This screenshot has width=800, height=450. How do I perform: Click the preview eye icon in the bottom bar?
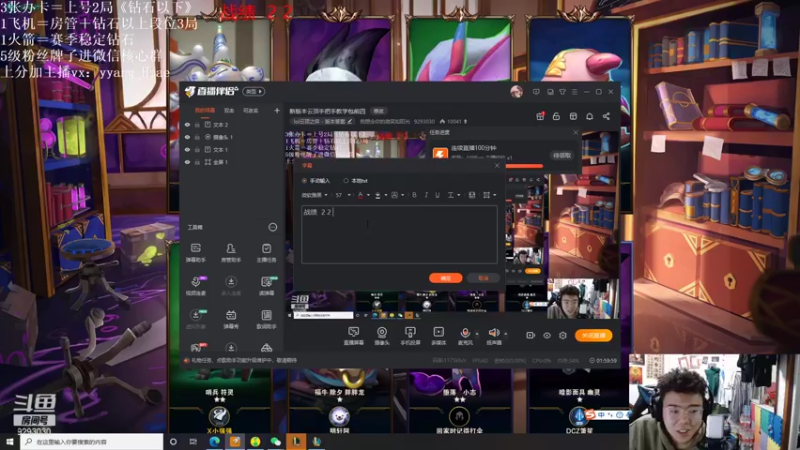point(547,335)
